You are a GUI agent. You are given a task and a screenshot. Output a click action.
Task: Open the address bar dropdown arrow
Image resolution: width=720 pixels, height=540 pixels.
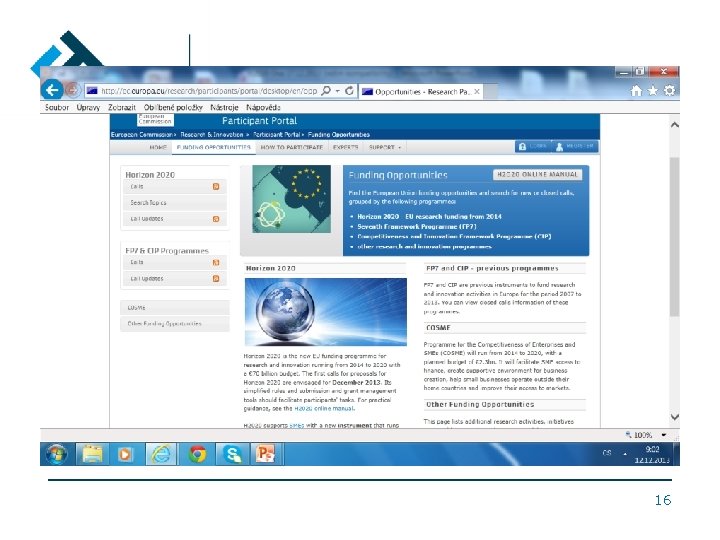[338, 91]
